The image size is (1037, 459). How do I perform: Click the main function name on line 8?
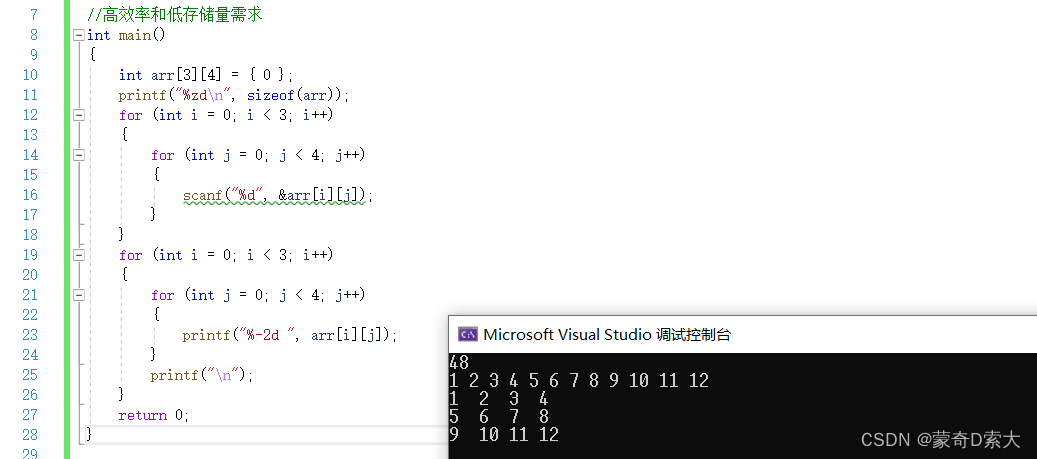click(x=135, y=35)
